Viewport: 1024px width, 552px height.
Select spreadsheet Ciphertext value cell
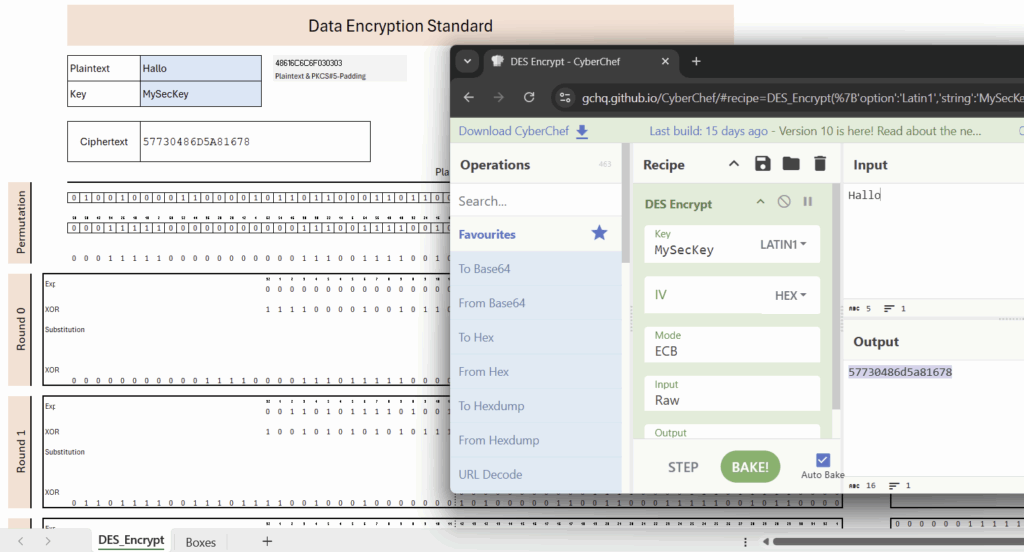tap(255, 142)
